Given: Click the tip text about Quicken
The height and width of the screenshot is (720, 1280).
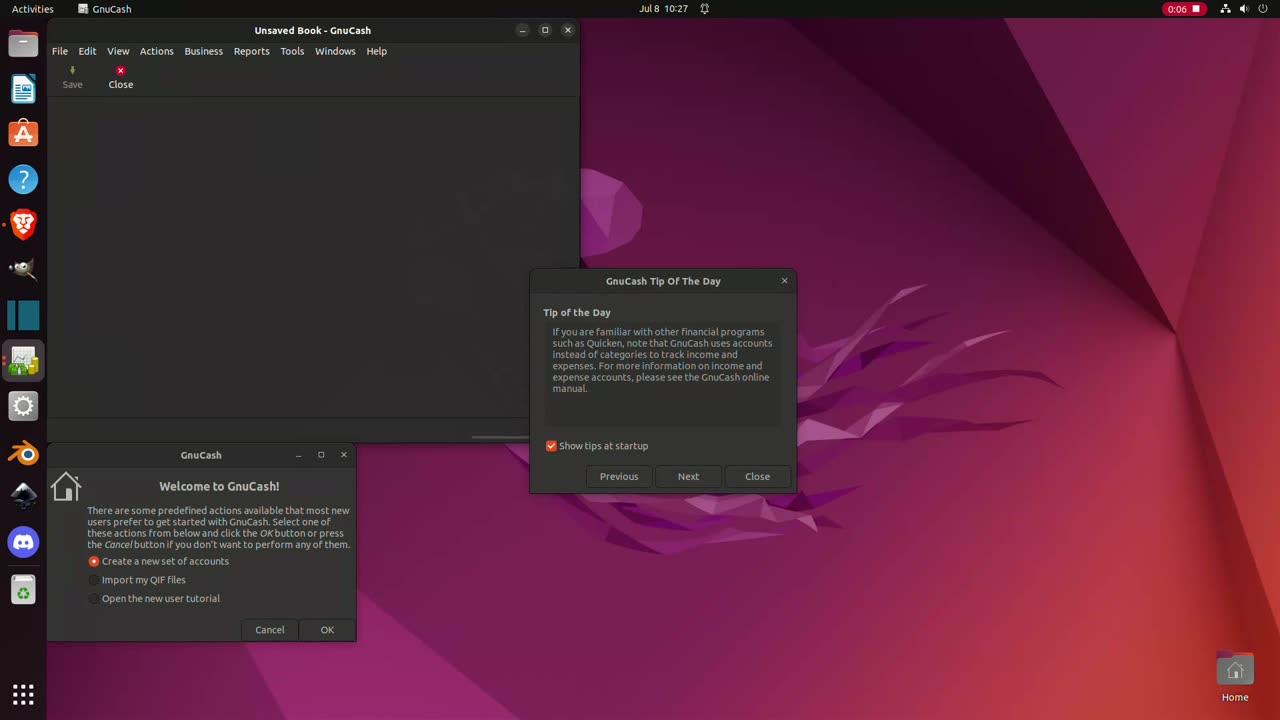Looking at the screenshot, I should [x=662, y=360].
